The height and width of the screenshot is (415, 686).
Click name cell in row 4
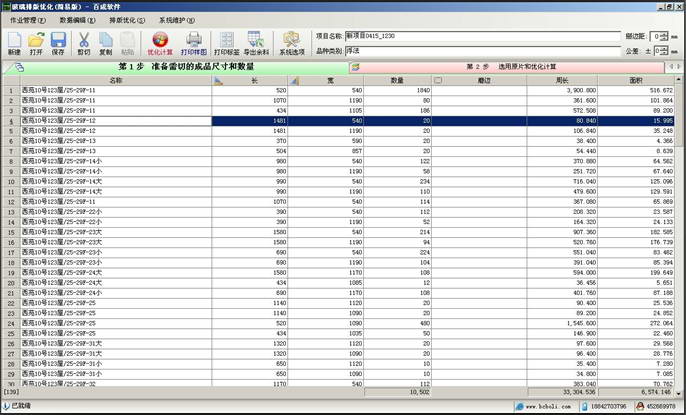click(x=116, y=121)
